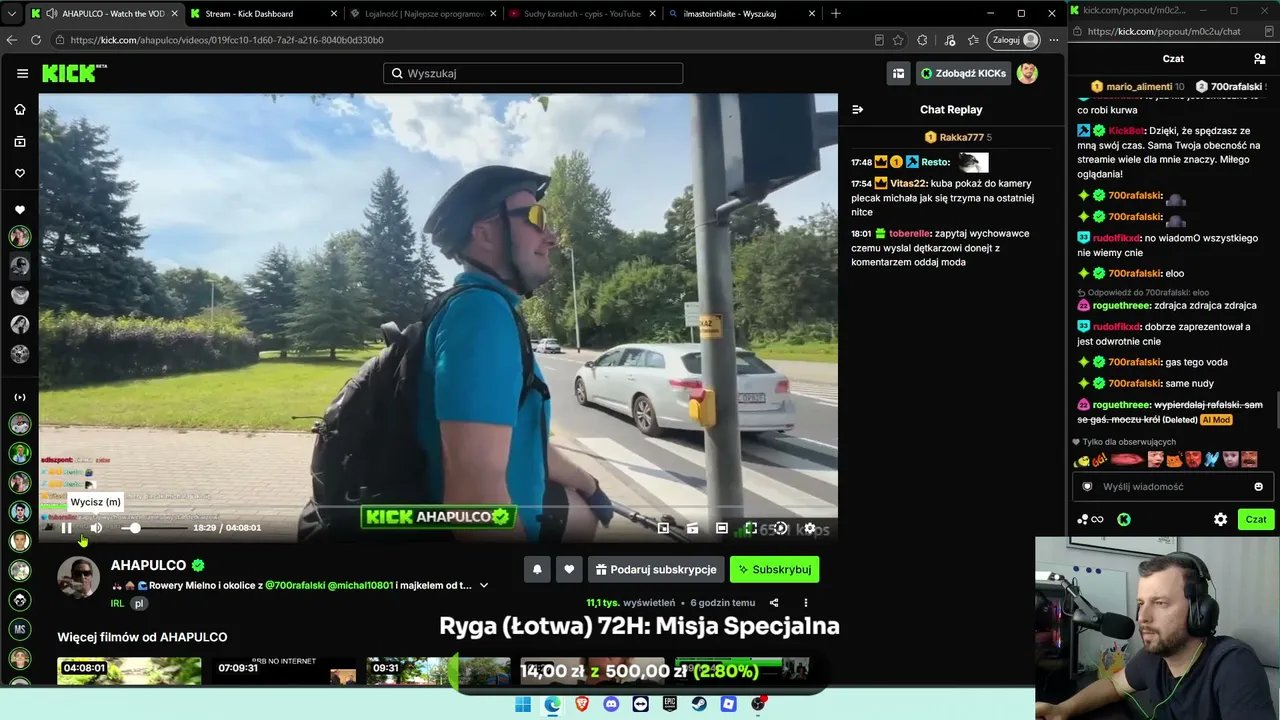Click the IRL category link

click(x=117, y=604)
